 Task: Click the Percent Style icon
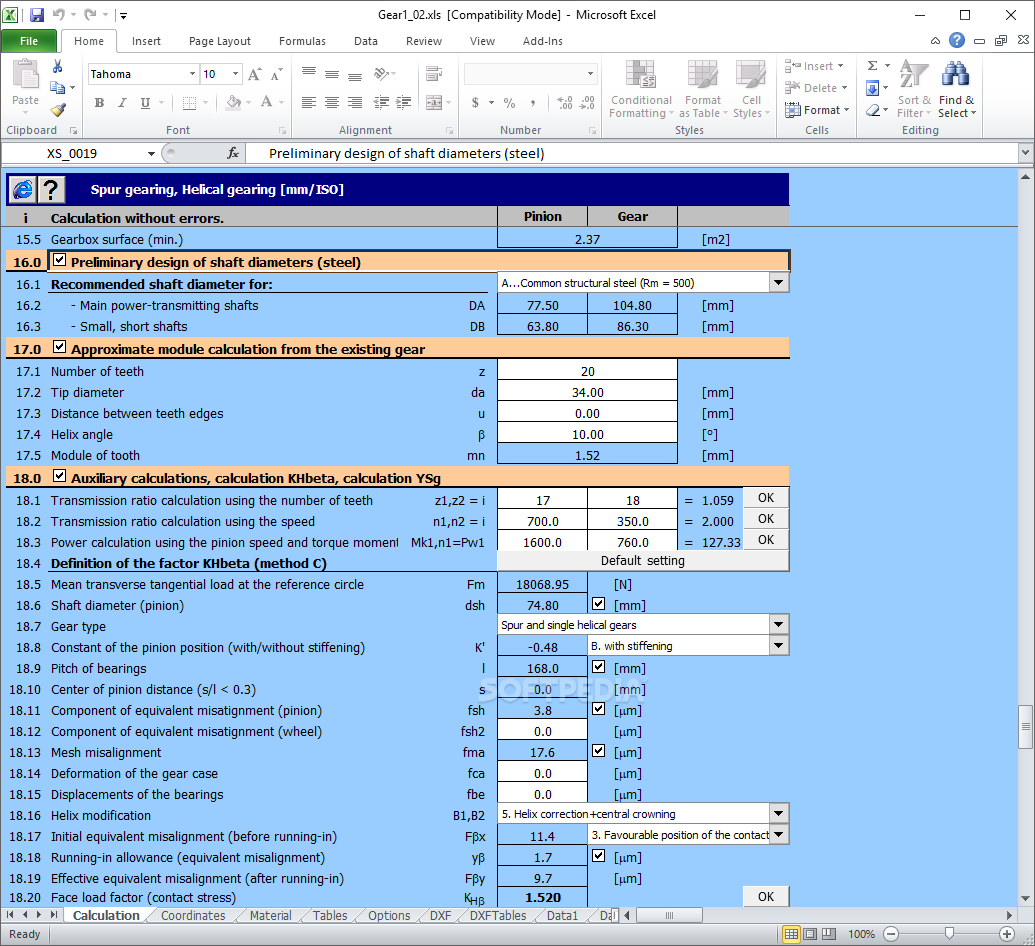pyautogui.click(x=509, y=102)
